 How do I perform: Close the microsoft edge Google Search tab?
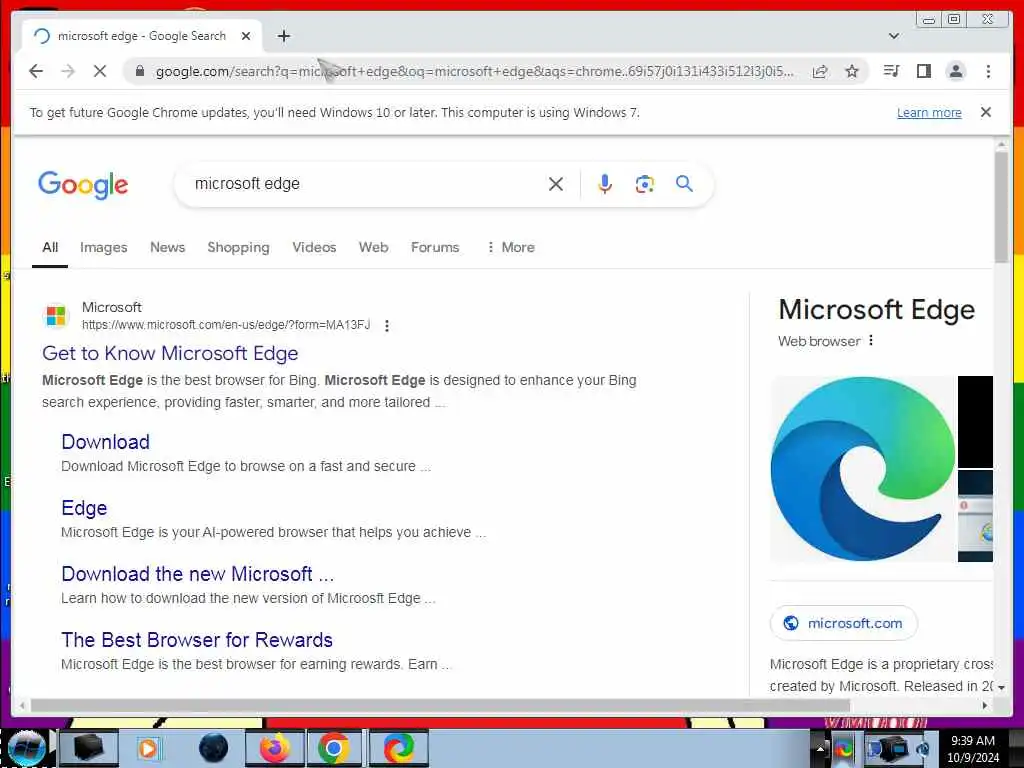tap(246, 36)
